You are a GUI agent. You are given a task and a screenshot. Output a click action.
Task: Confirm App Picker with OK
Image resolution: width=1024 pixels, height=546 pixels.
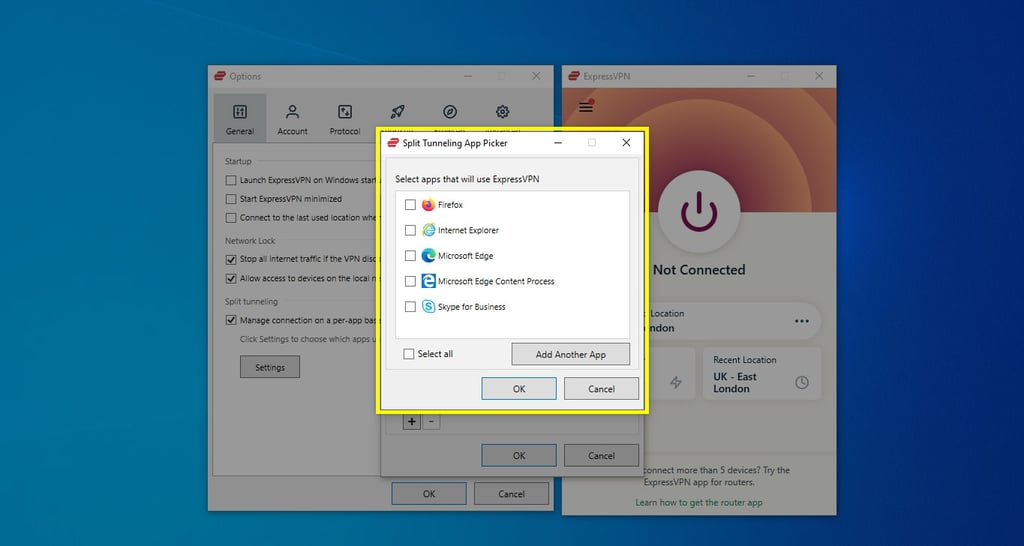pyautogui.click(x=519, y=389)
